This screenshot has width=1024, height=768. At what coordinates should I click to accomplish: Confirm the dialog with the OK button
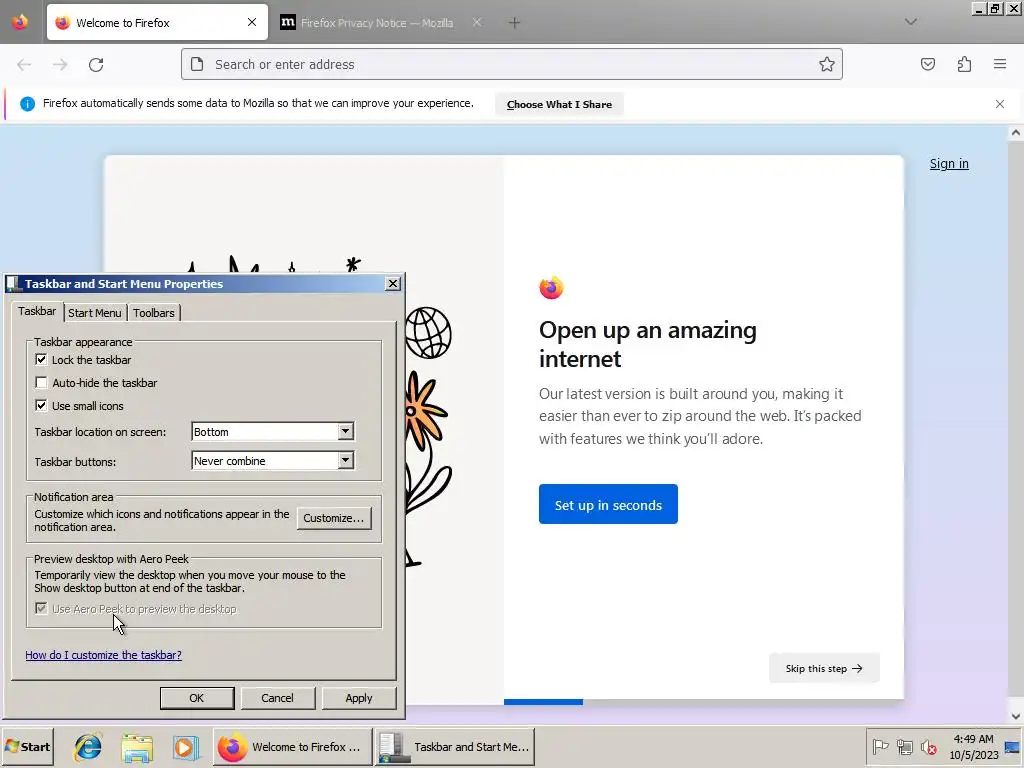tap(197, 698)
